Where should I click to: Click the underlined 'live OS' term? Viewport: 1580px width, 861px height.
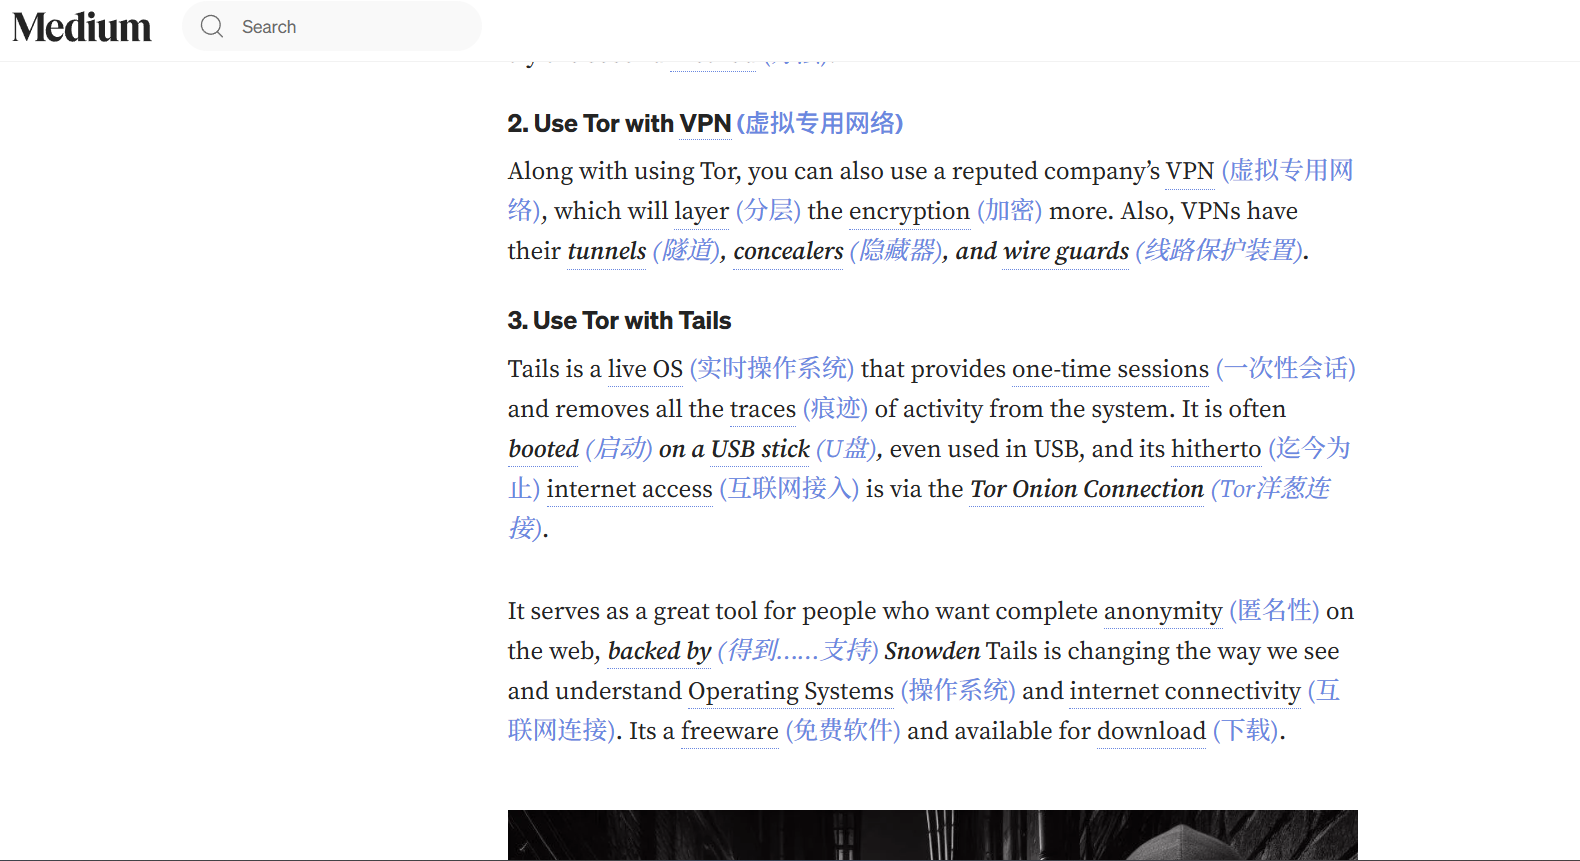(645, 369)
